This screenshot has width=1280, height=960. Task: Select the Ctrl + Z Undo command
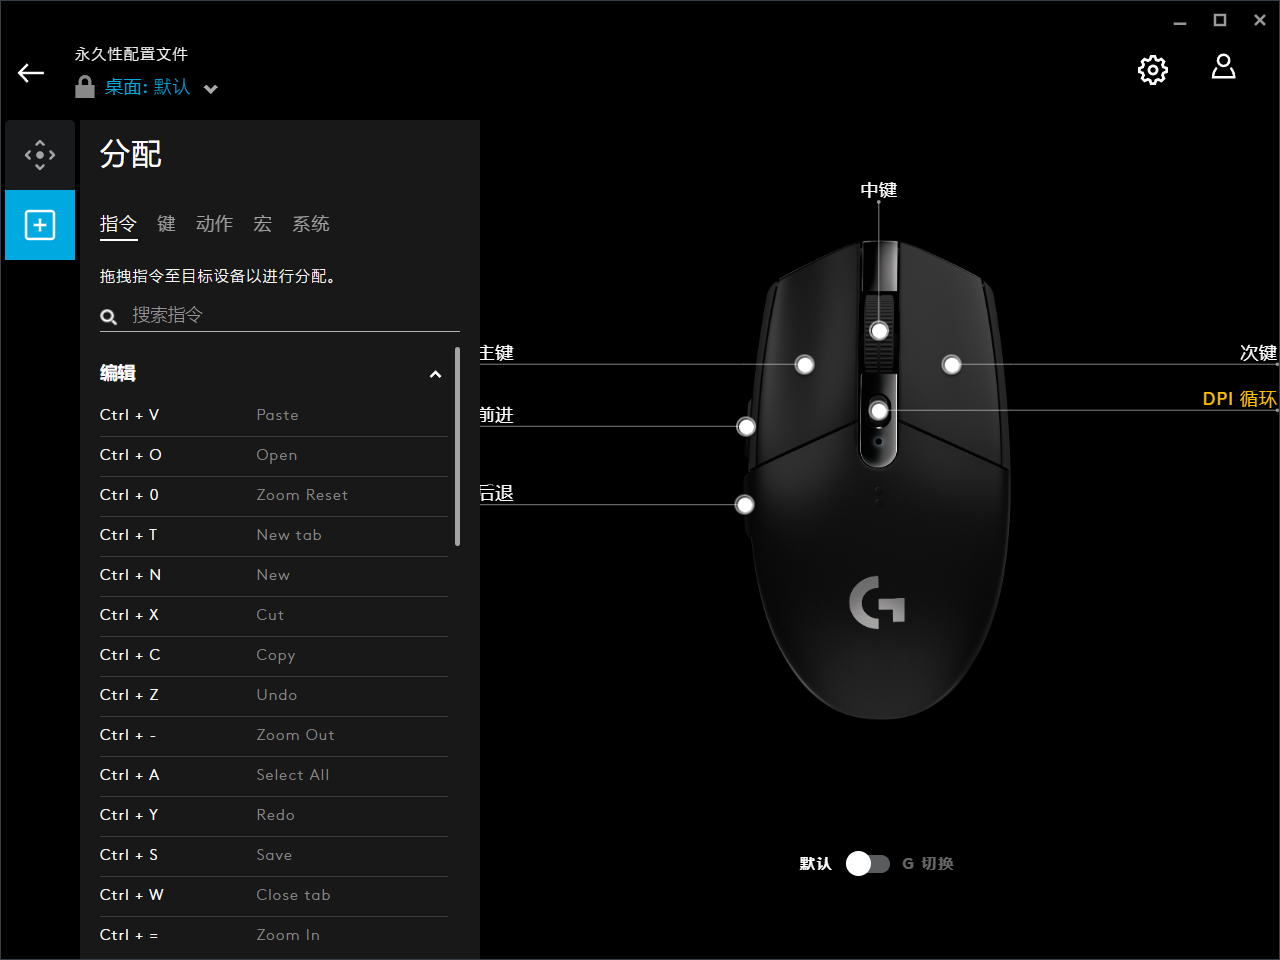click(274, 696)
